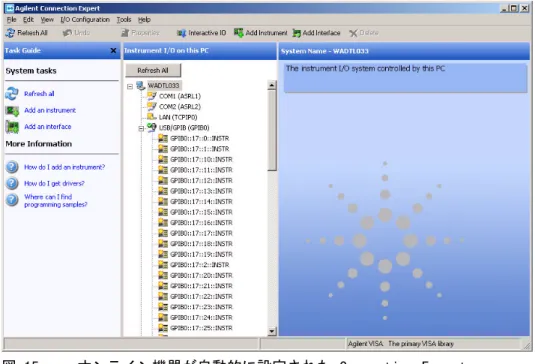The height and width of the screenshot is (364, 535).
Task: Select GPIB0::17::23::INSTR instrument
Action: click(201, 307)
